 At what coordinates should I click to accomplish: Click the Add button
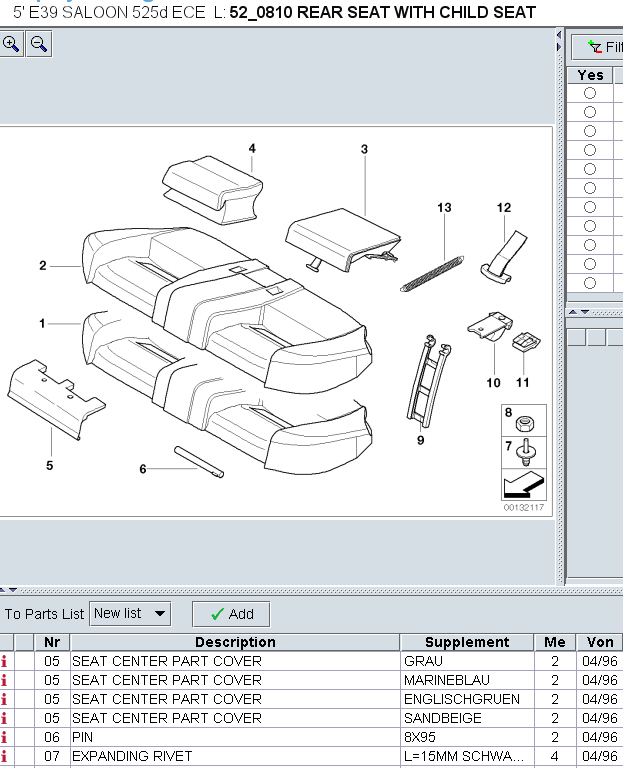click(x=231, y=614)
